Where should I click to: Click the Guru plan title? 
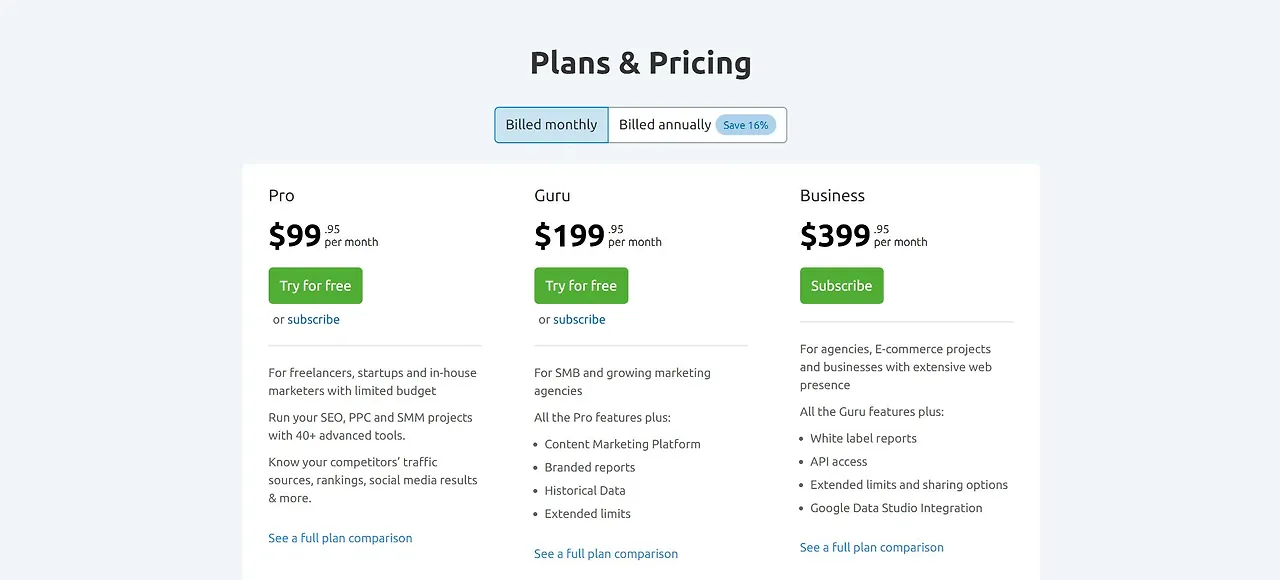tap(552, 195)
